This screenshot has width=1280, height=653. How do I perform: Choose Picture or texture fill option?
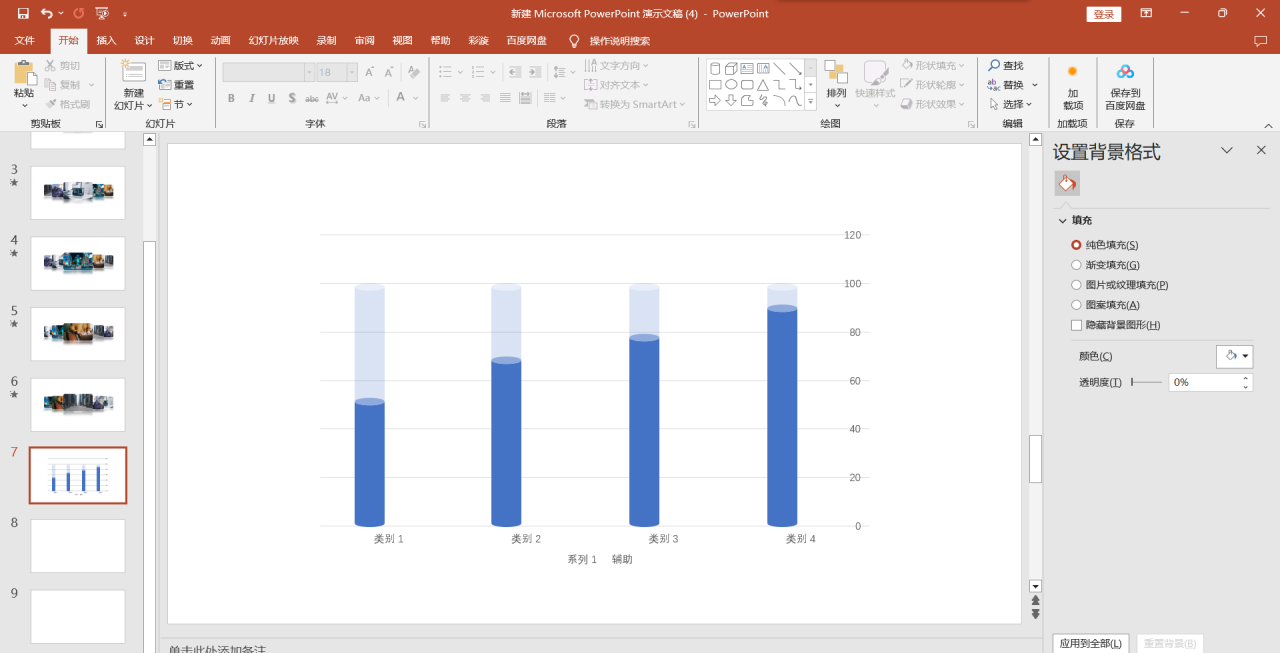[x=1076, y=285]
